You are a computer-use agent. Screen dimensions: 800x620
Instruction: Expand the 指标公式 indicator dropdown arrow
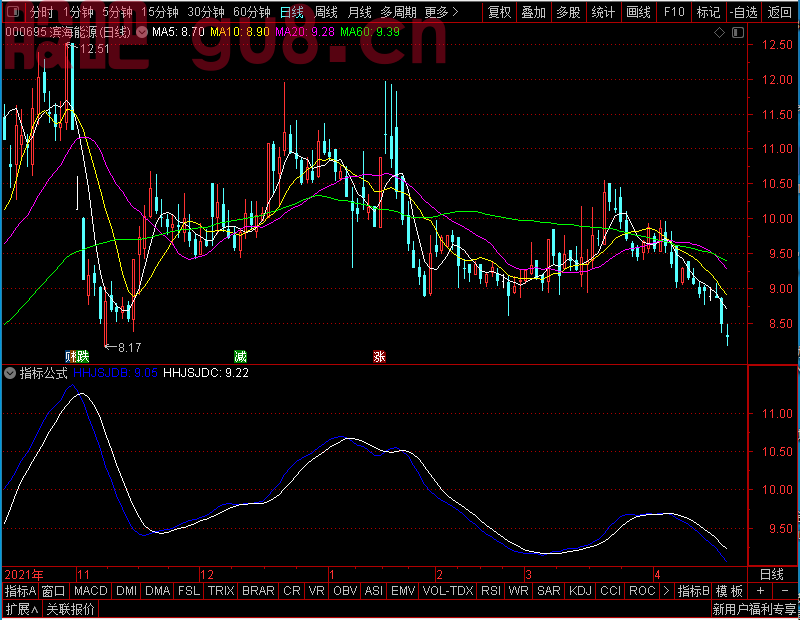(x=10, y=373)
